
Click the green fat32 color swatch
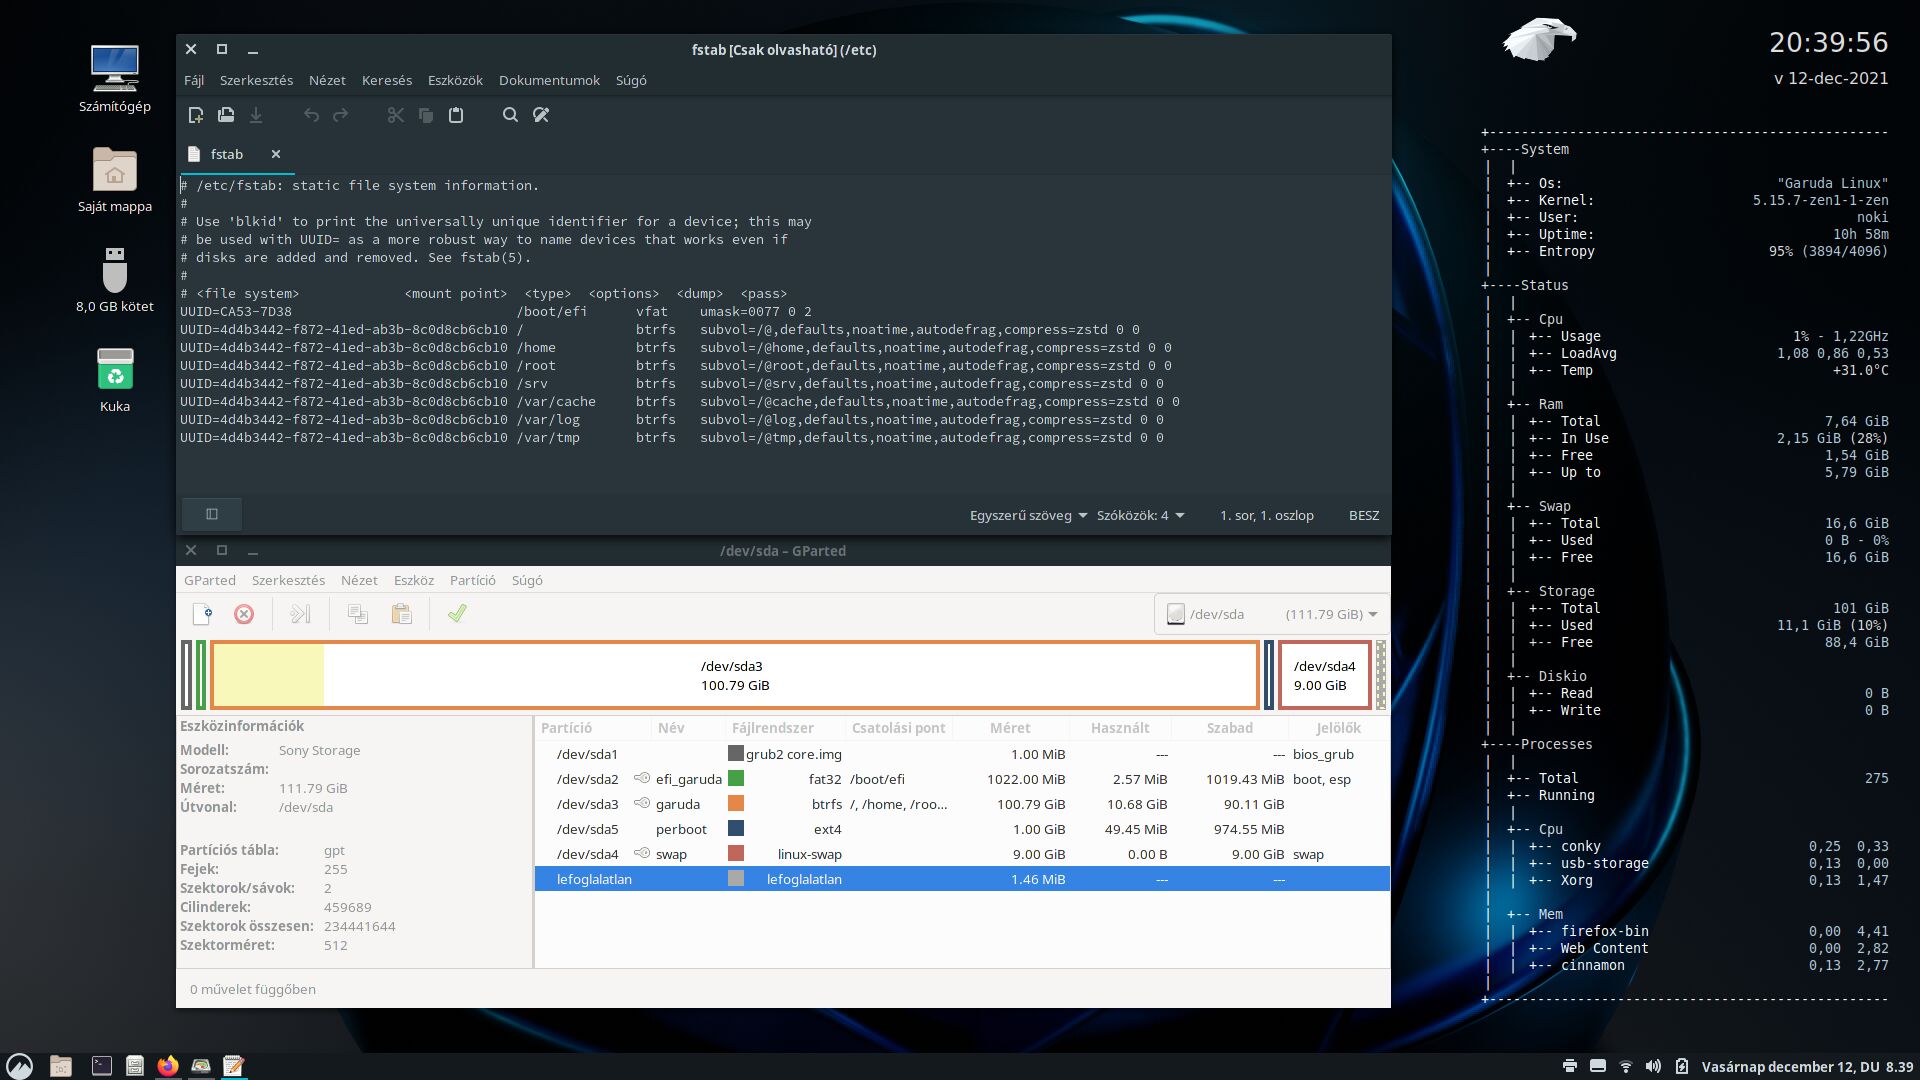(736, 778)
